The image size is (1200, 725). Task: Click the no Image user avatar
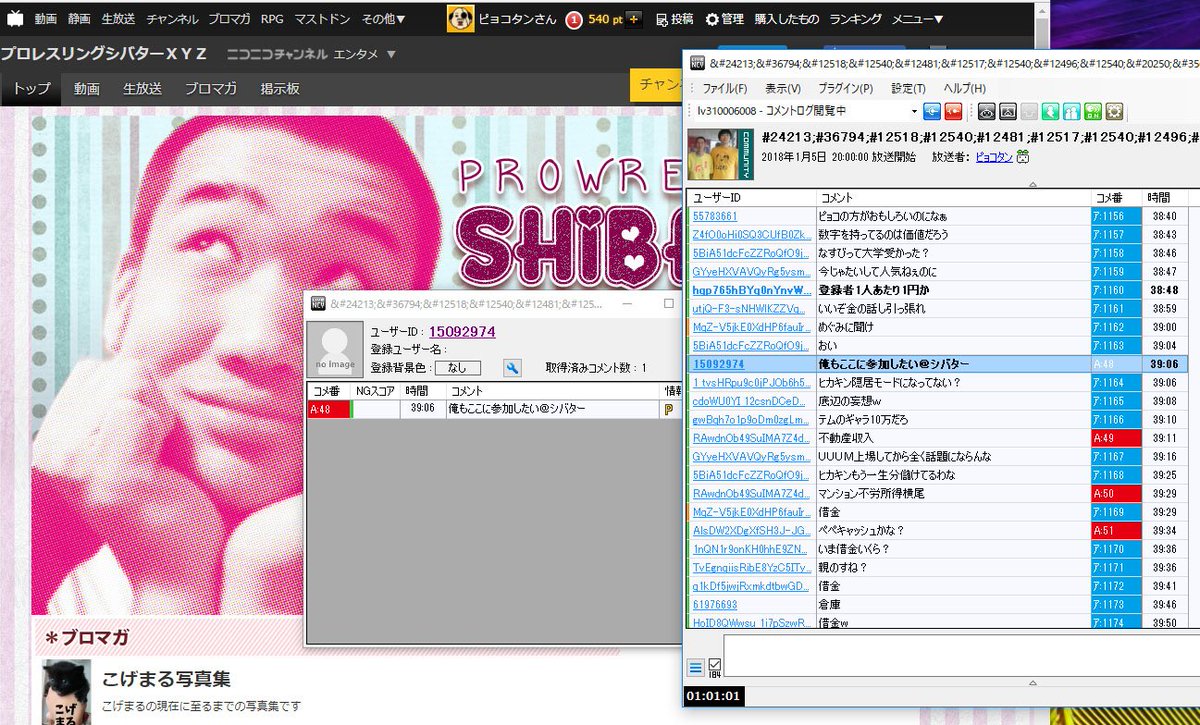click(334, 349)
